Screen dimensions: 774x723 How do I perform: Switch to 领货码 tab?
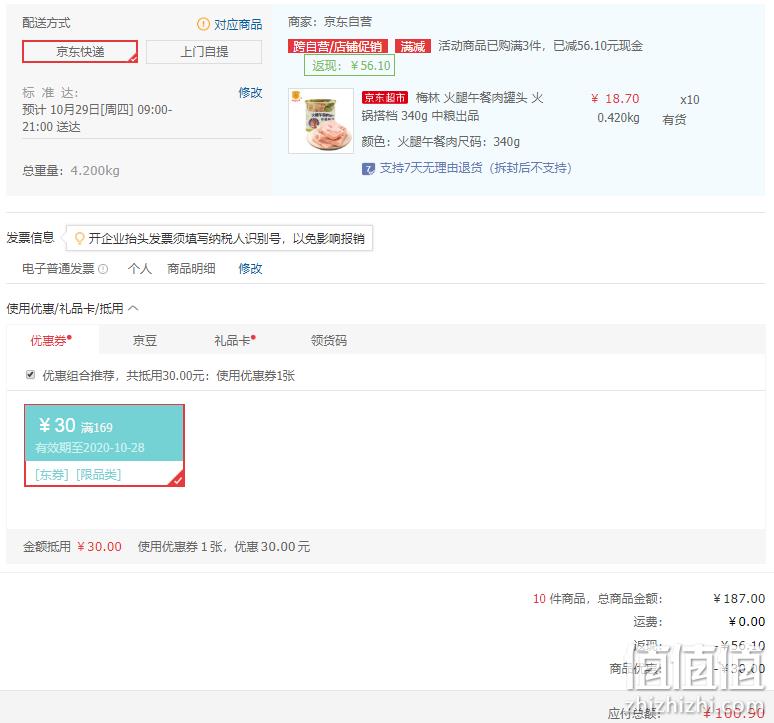pyautogui.click(x=329, y=341)
